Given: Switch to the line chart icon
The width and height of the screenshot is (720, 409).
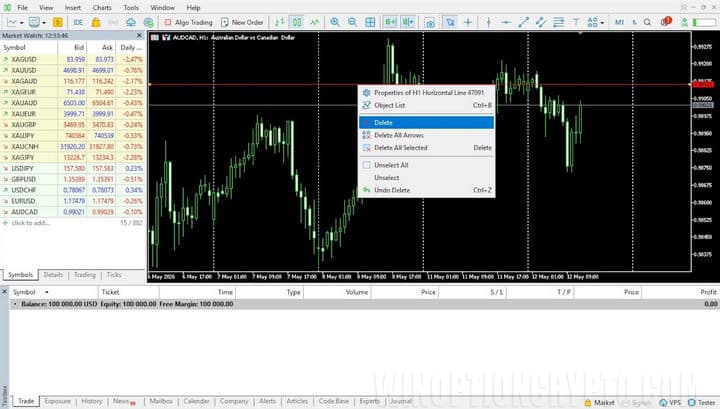Looking at the screenshot, I should (x=315, y=22).
